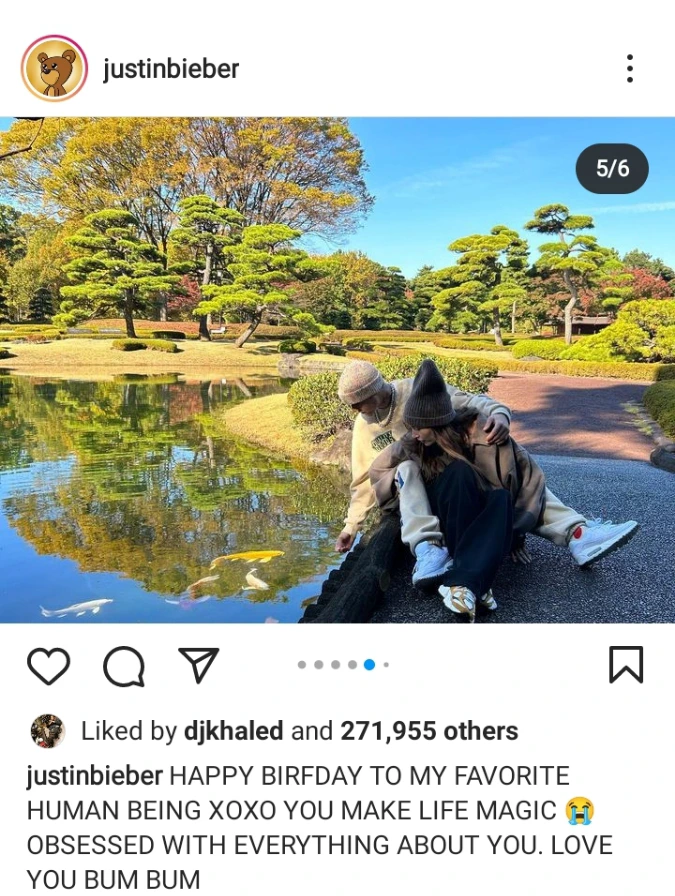Select the fourth carousel dot
This screenshot has height=896, width=675.
[x=353, y=665]
